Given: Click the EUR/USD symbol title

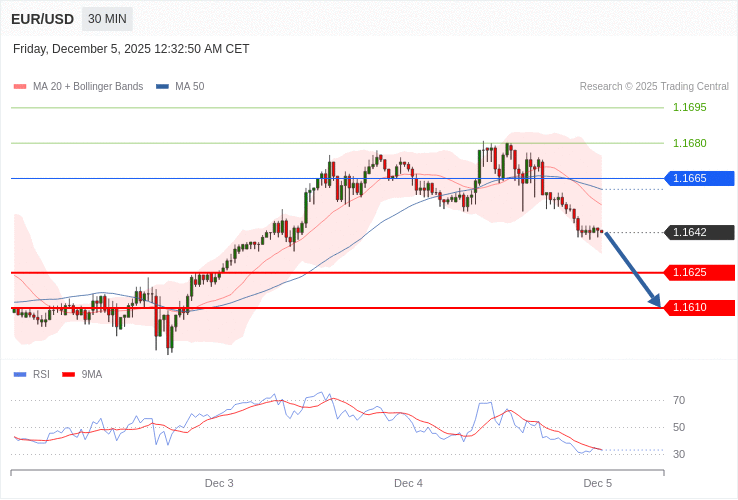Looking at the screenshot, I should (42, 19).
